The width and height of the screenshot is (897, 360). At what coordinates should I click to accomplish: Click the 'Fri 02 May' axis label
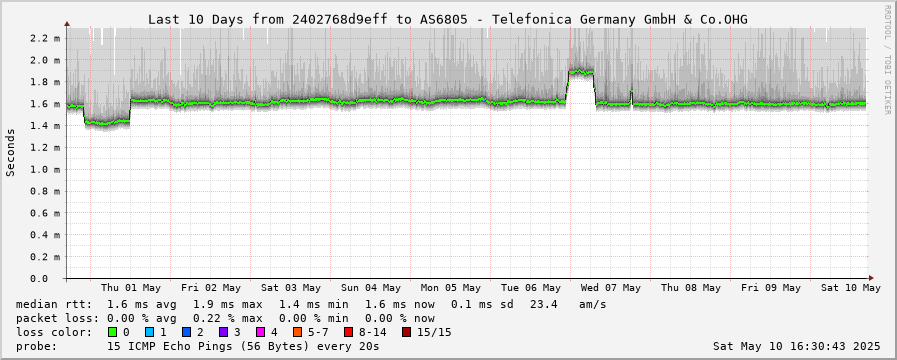click(211, 287)
